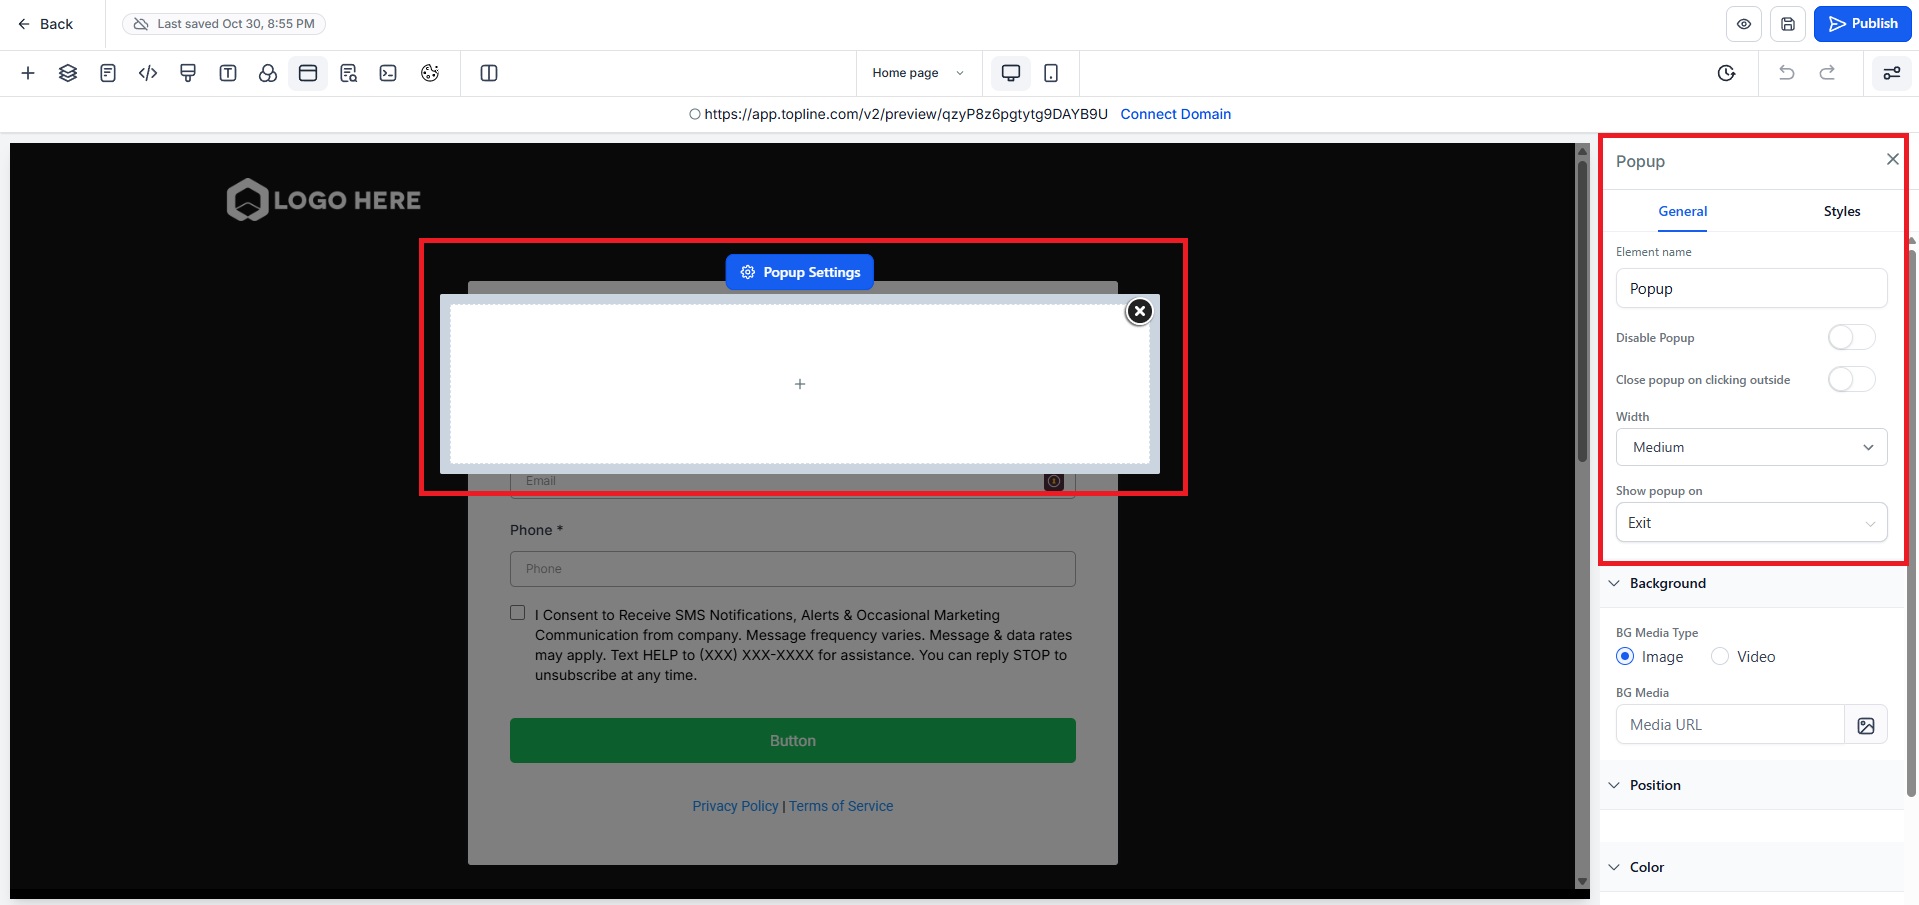This screenshot has height=905, width=1919.
Task: Toggle Close popup on clicking outside
Action: click(1851, 380)
